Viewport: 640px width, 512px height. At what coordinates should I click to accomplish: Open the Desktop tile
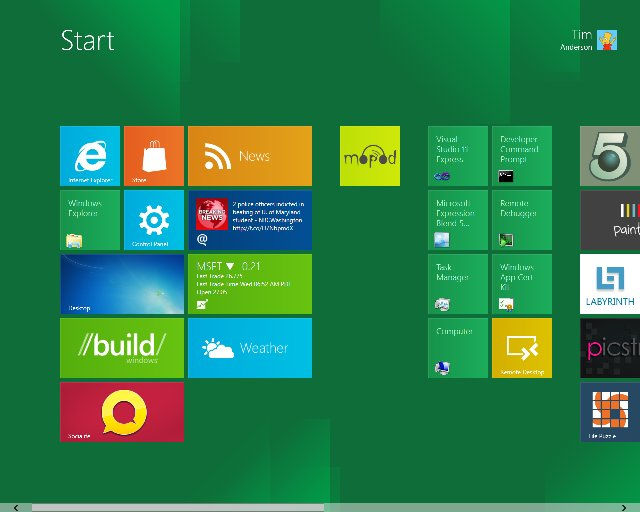coord(122,284)
